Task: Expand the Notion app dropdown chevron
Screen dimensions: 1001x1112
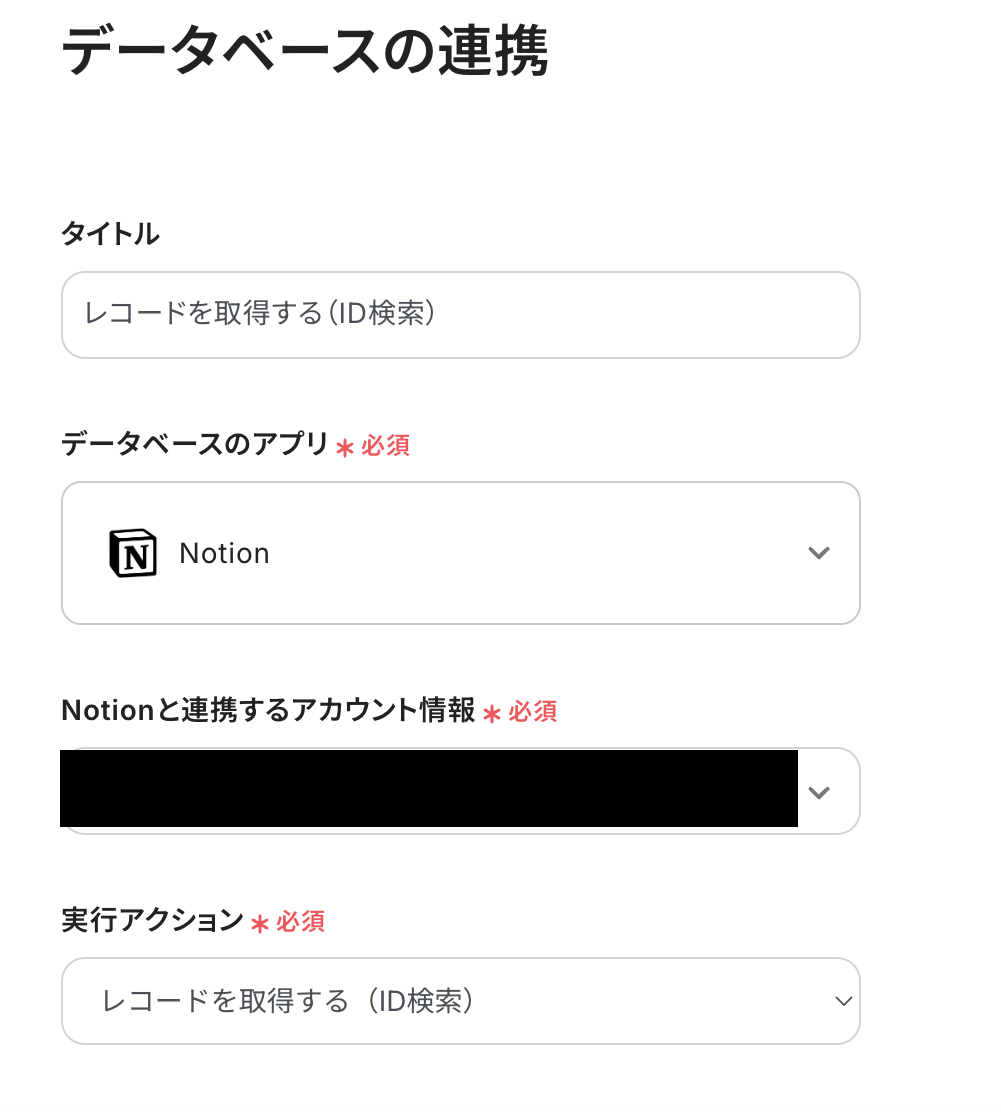Action: pyautogui.click(x=819, y=553)
